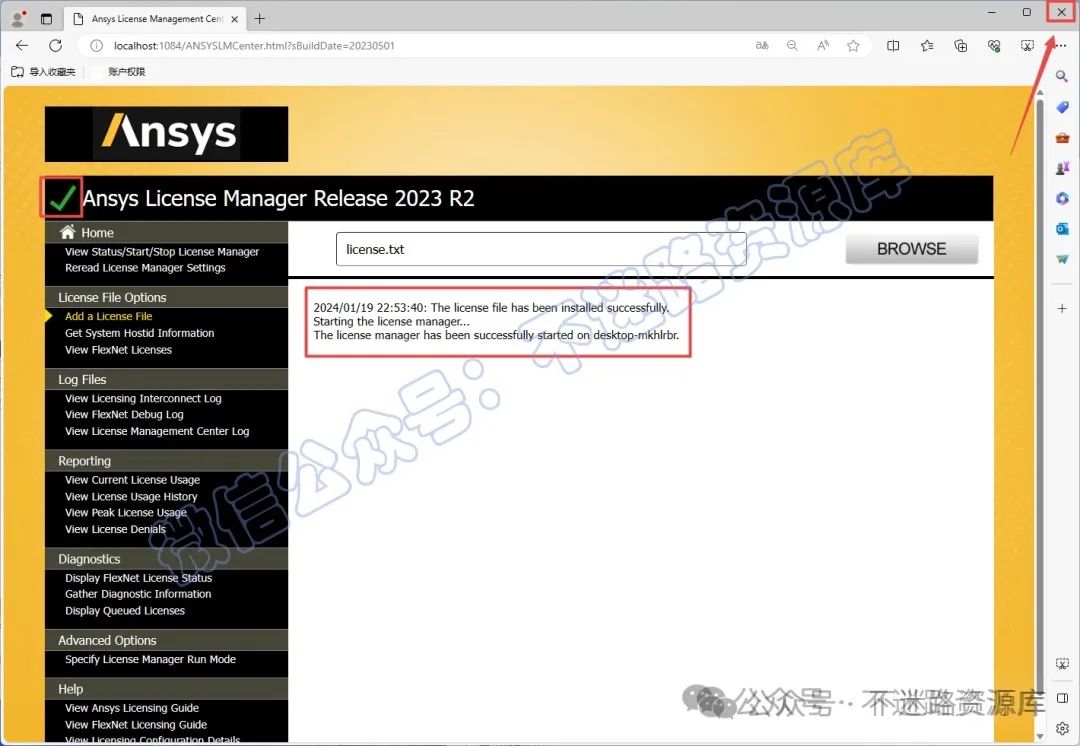
Task: Open split screen icon
Action: click(893, 45)
